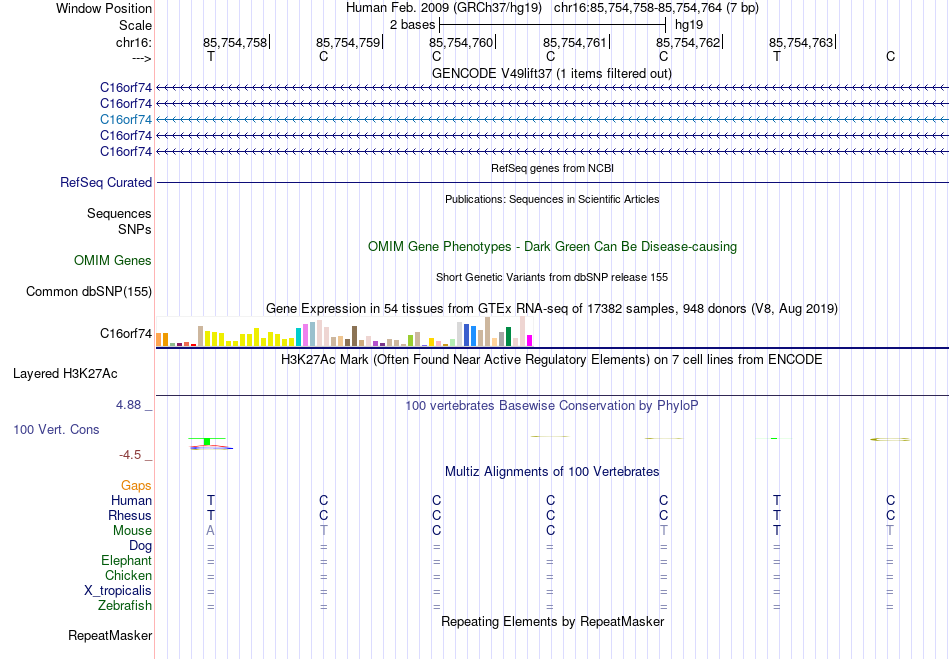Screen dimensions: 950x659
Task: Click the 85,754,760 coordinate marker
Action: tap(461, 42)
